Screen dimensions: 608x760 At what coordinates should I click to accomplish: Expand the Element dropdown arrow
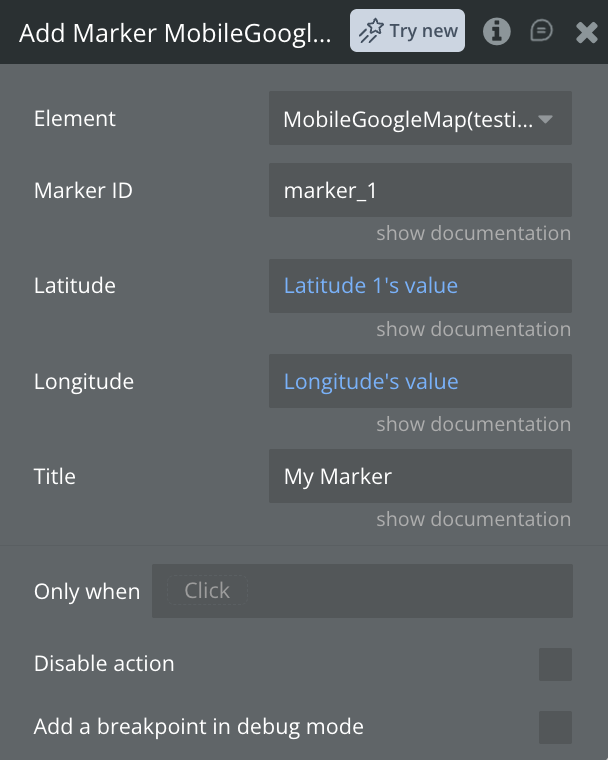coord(546,119)
